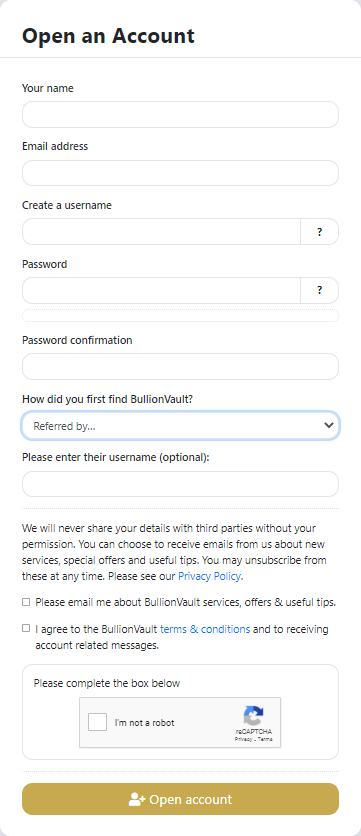Click the password strength indicator bar
Screen dimensions: 361x836
click(x=180, y=316)
